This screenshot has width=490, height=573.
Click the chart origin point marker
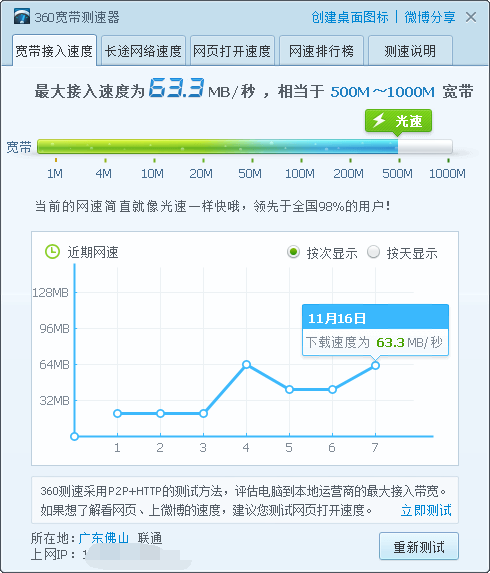pyautogui.click(x=75, y=436)
